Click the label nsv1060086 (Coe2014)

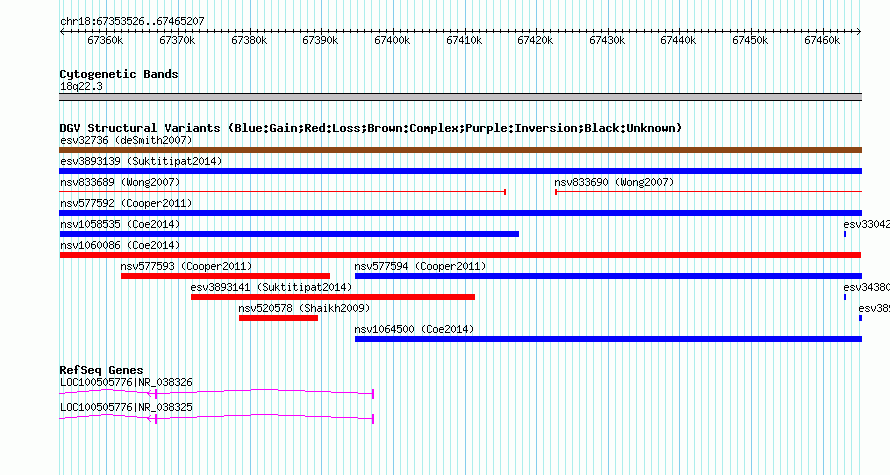pos(120,245)
